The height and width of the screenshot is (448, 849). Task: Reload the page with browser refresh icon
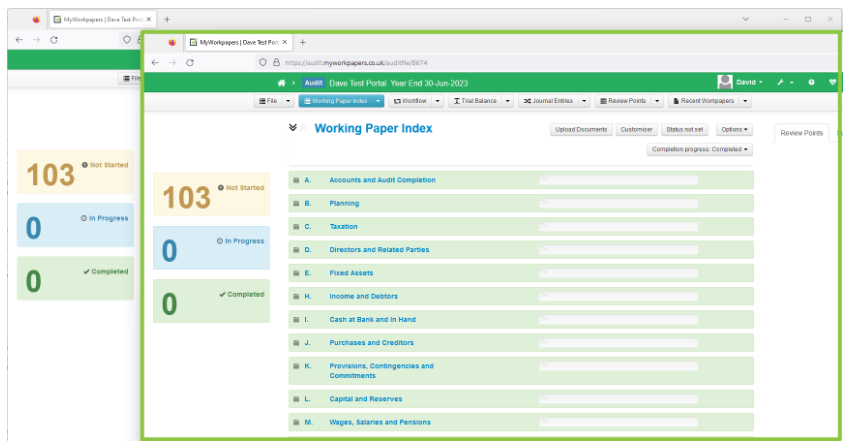pos(190,62)
